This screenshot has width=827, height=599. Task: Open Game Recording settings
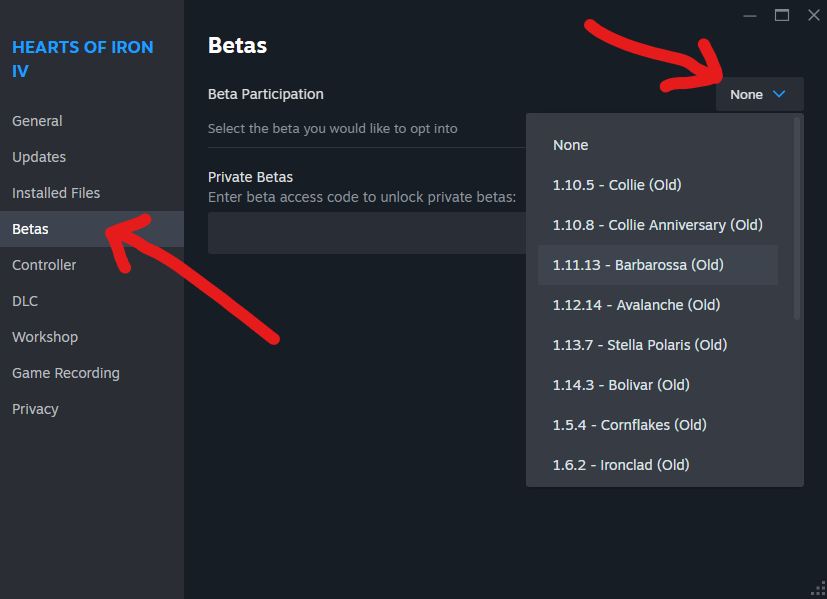coord(66,373)
